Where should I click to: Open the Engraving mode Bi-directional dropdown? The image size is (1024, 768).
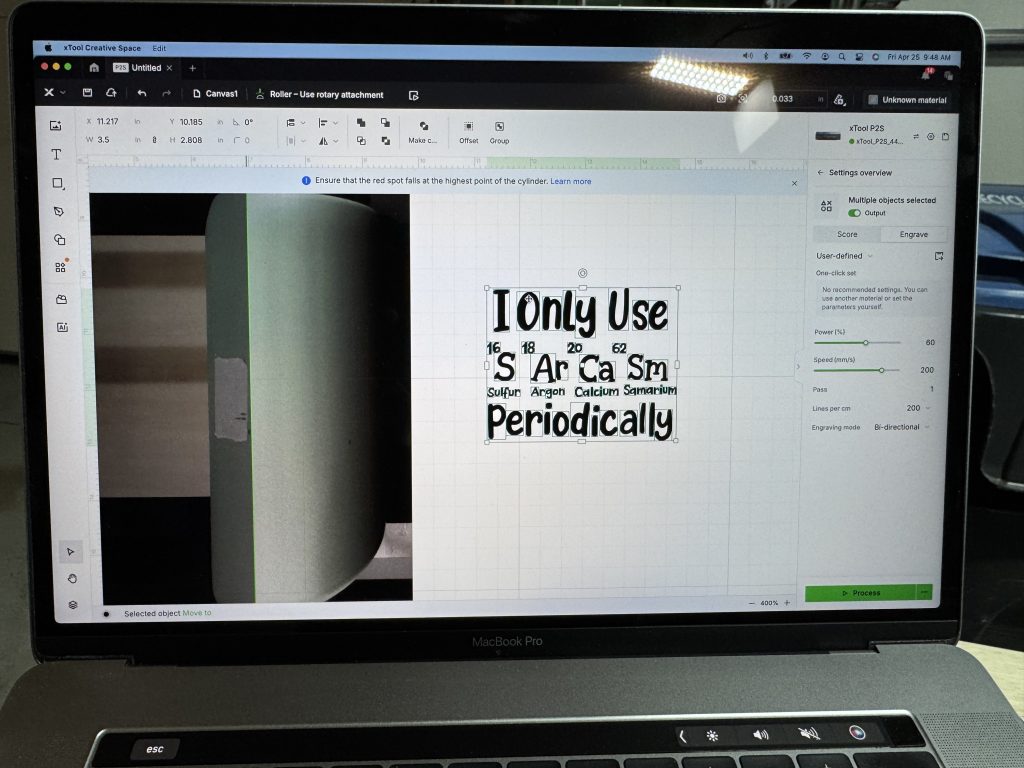(902, 427)
